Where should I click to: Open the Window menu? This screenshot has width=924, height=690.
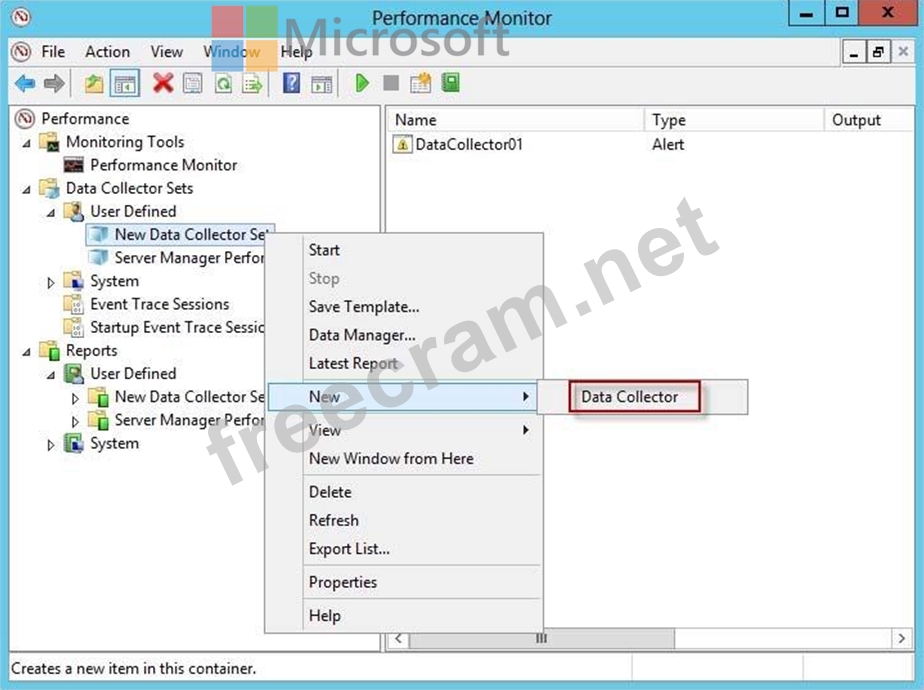[x=232, y=52]
